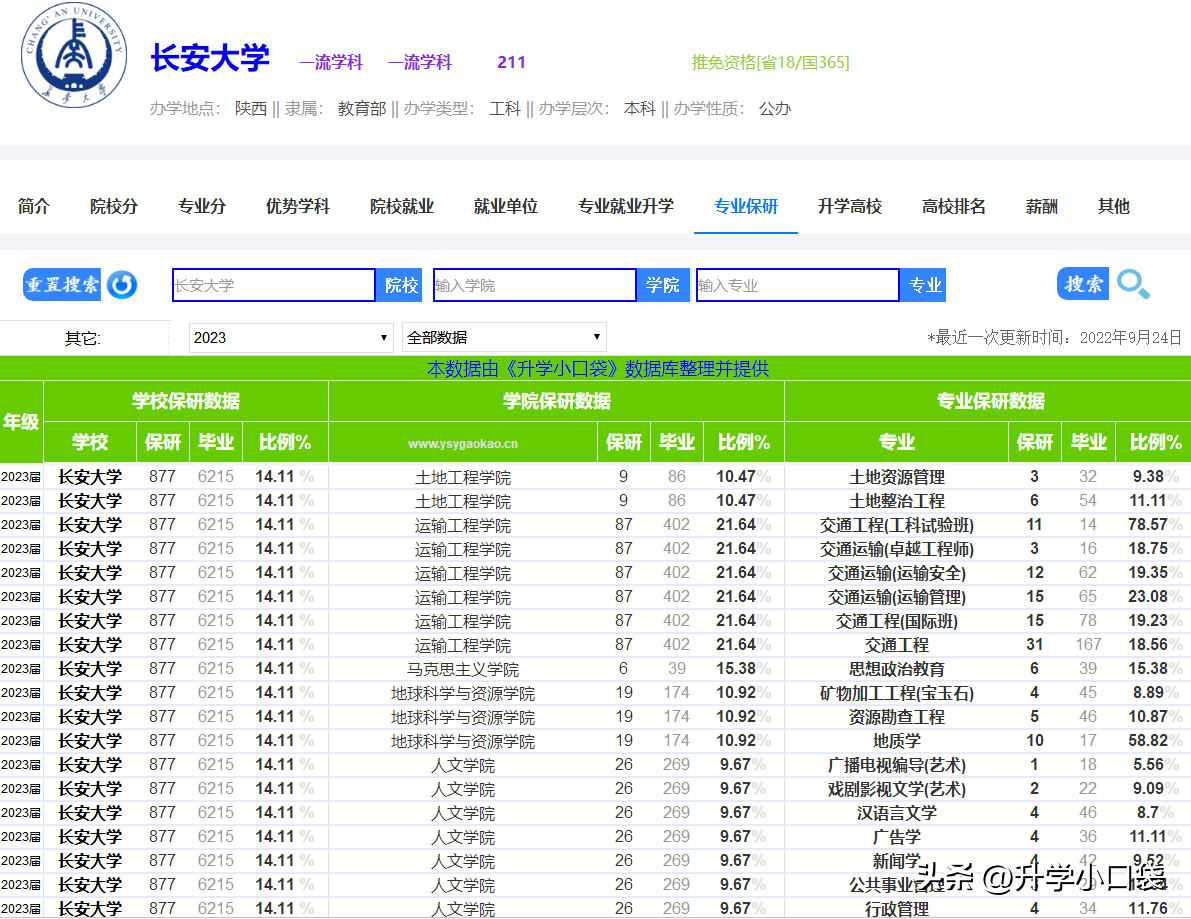Open the 优势学科 tab

[298, 206]
